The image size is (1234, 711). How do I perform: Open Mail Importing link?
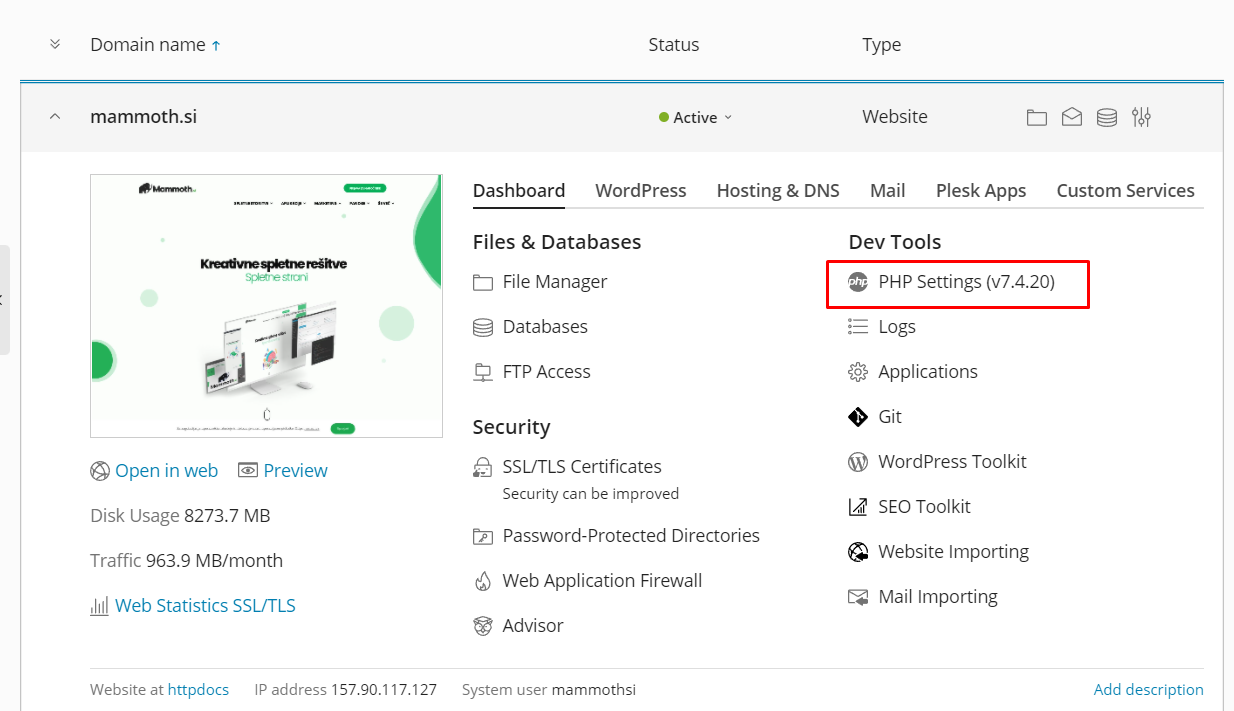pos(938,597)
